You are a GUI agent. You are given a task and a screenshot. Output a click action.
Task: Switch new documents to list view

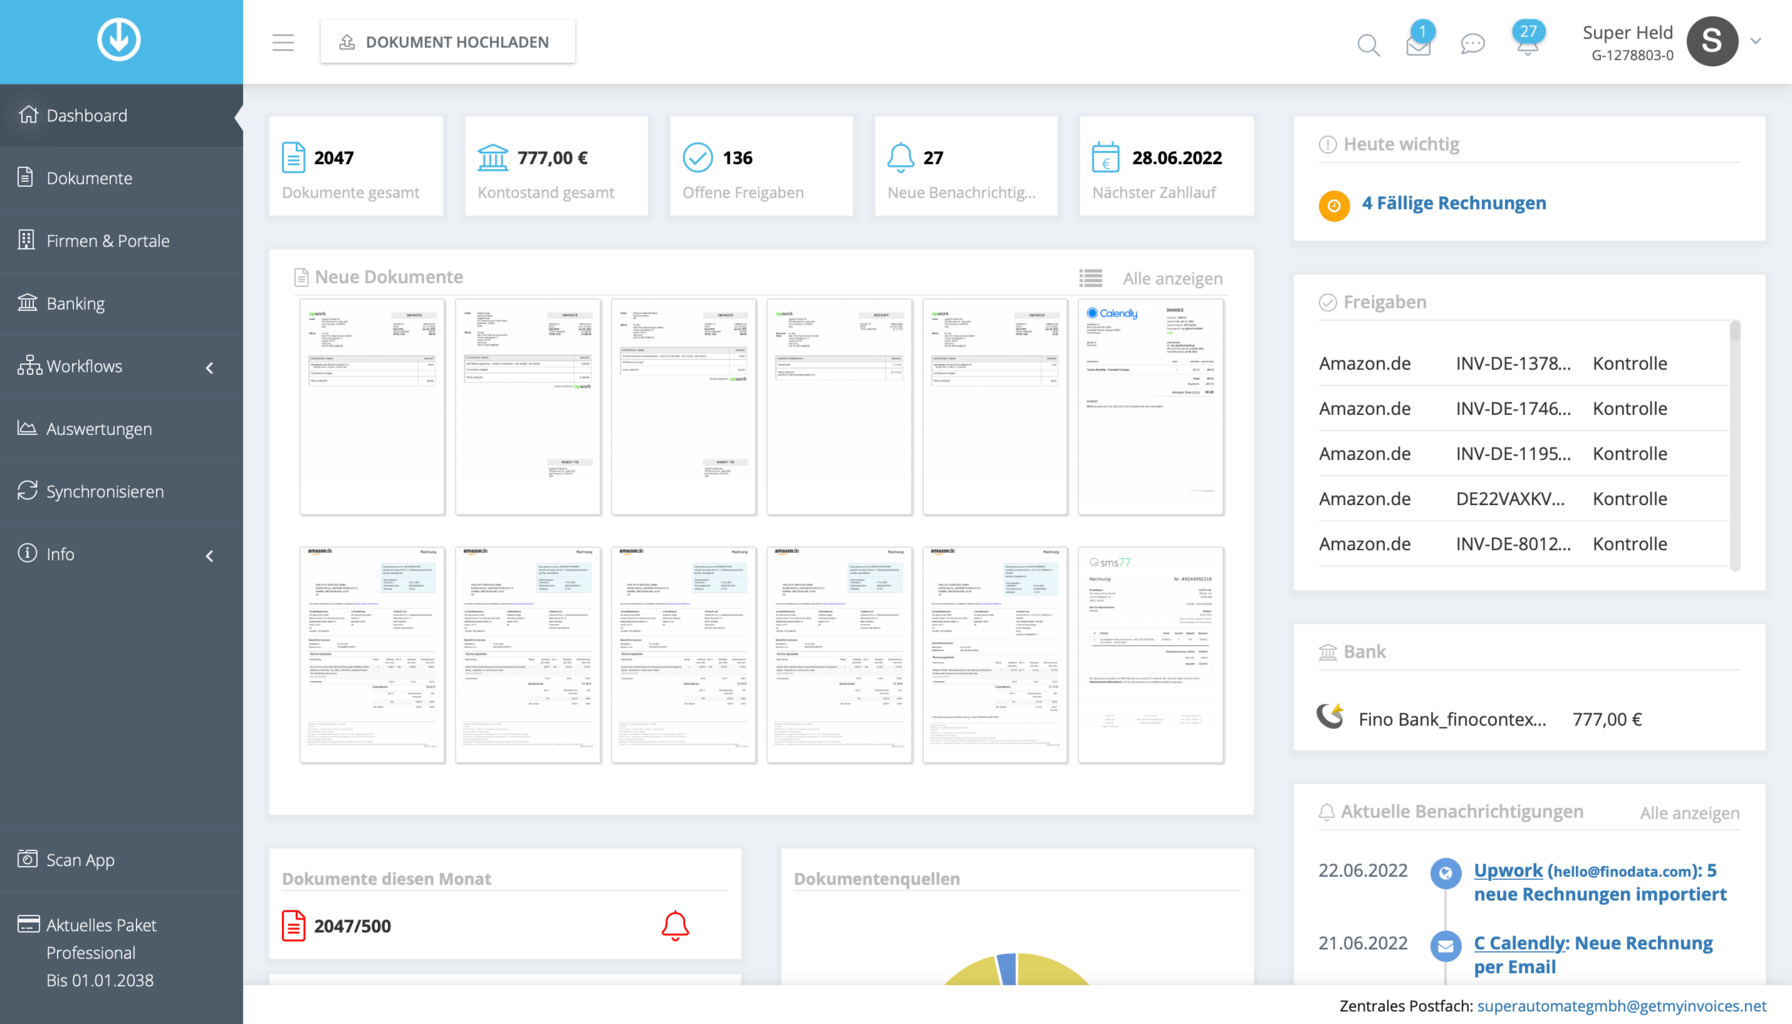(1091, 278)
